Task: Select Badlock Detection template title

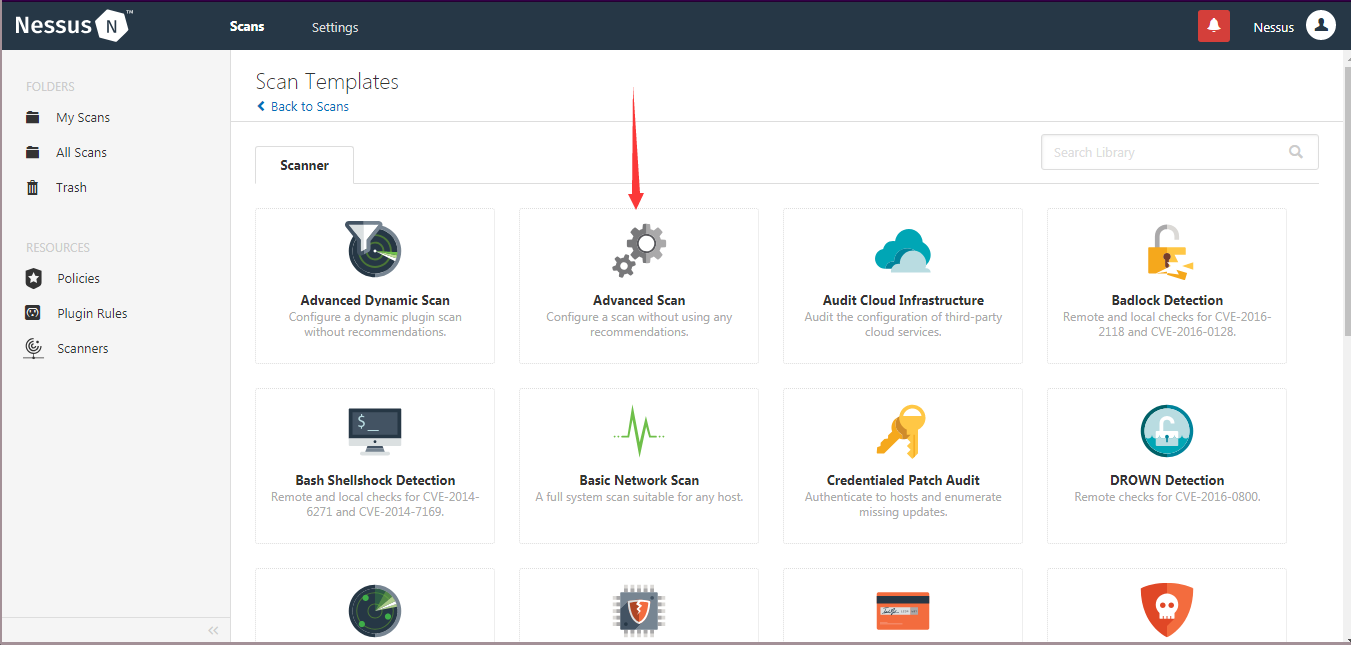Action: (1167, 300)
